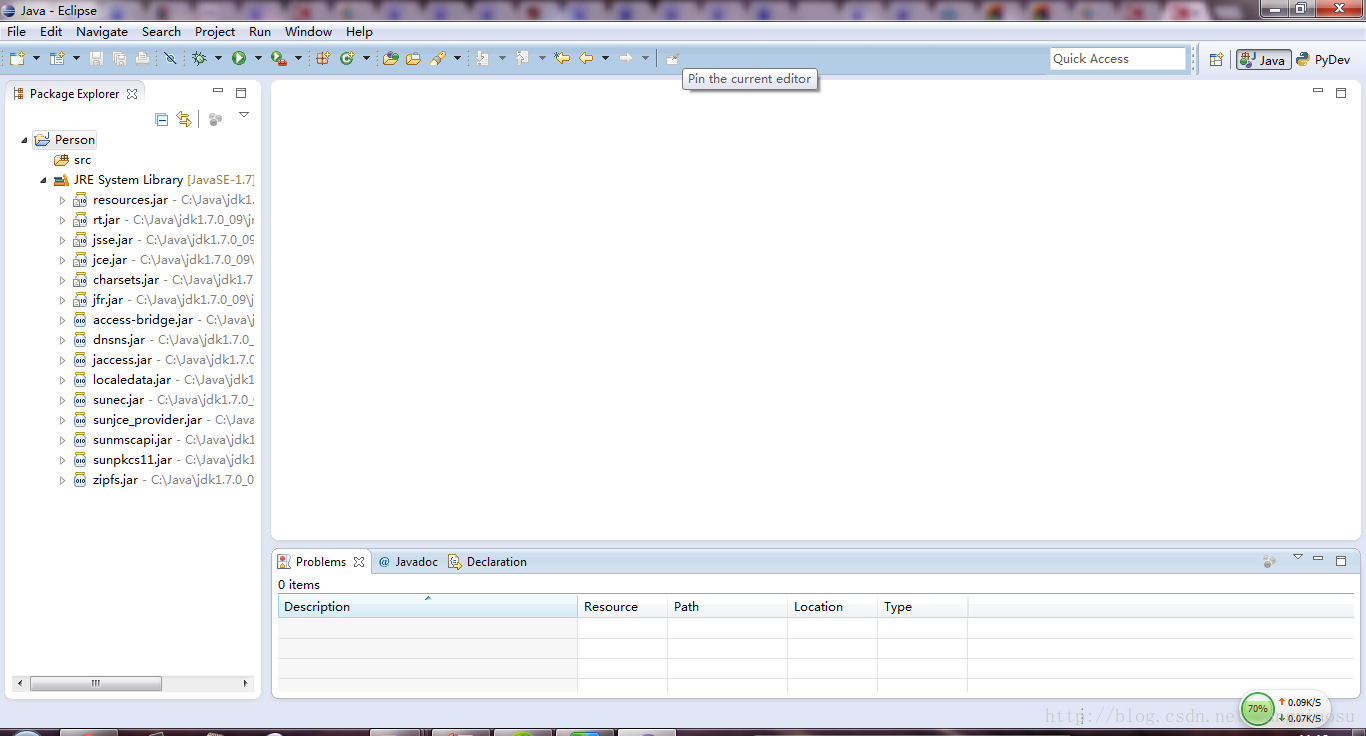1366x736 pixels.
Task: Minimize the Package Explorer view
Action: (x=218, y=92)
